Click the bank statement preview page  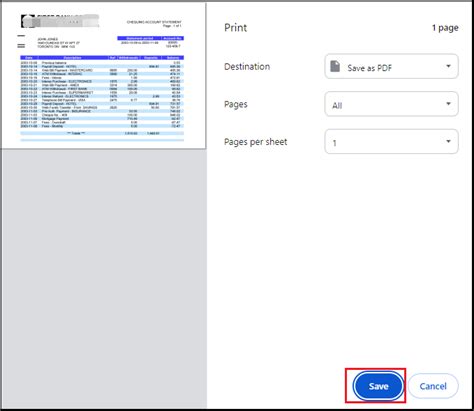click(104, 76)
